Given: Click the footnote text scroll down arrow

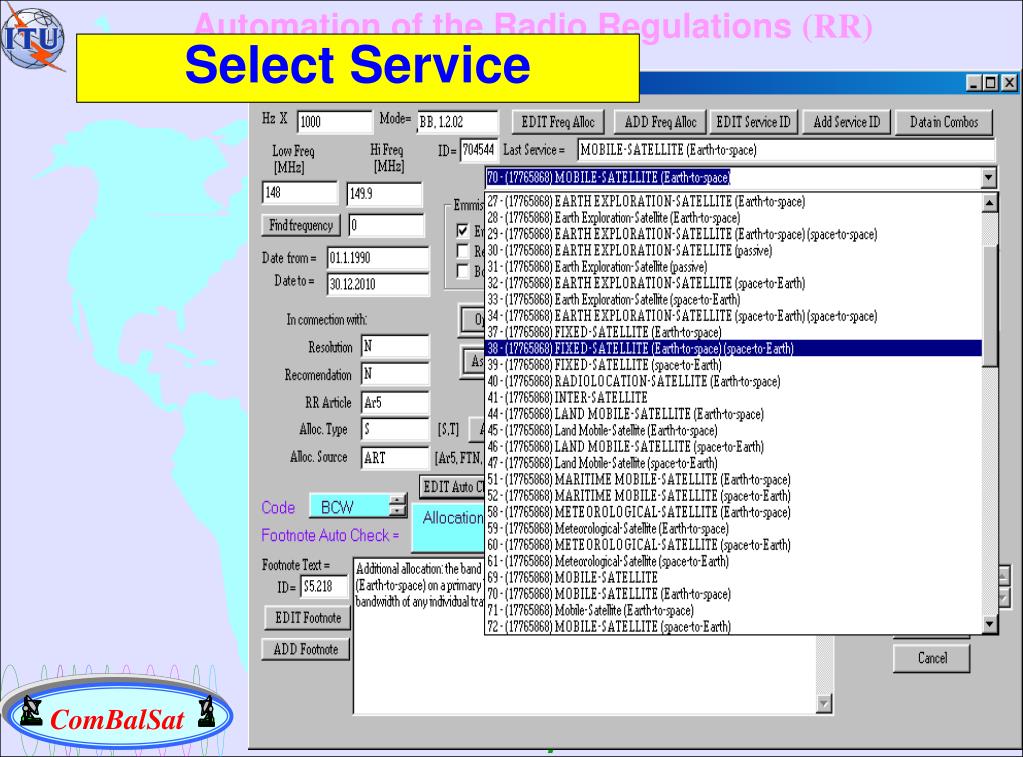Looking at the screenshot, I should (824, 703).
